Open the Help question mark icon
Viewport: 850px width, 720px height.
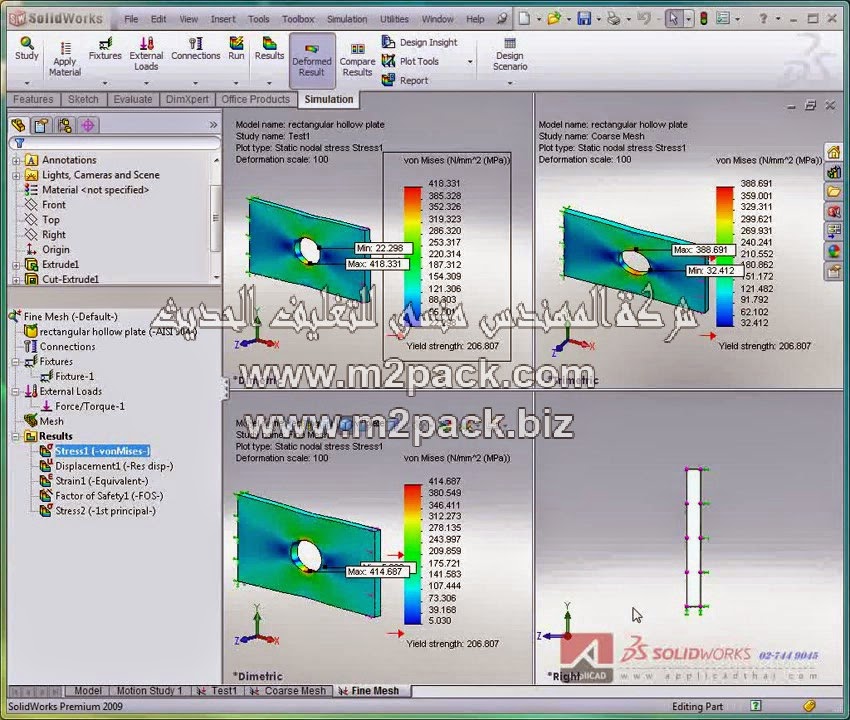tap(763, 19)
